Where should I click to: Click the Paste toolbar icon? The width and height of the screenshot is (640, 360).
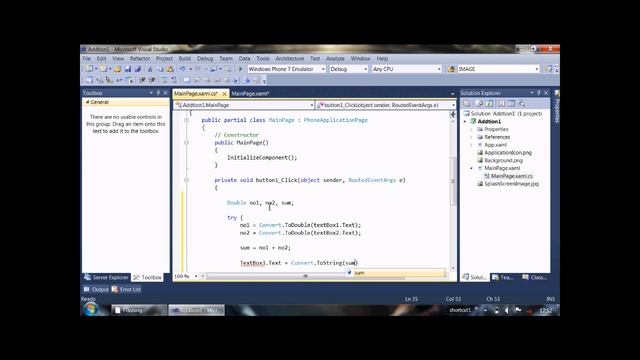[170, 69]
